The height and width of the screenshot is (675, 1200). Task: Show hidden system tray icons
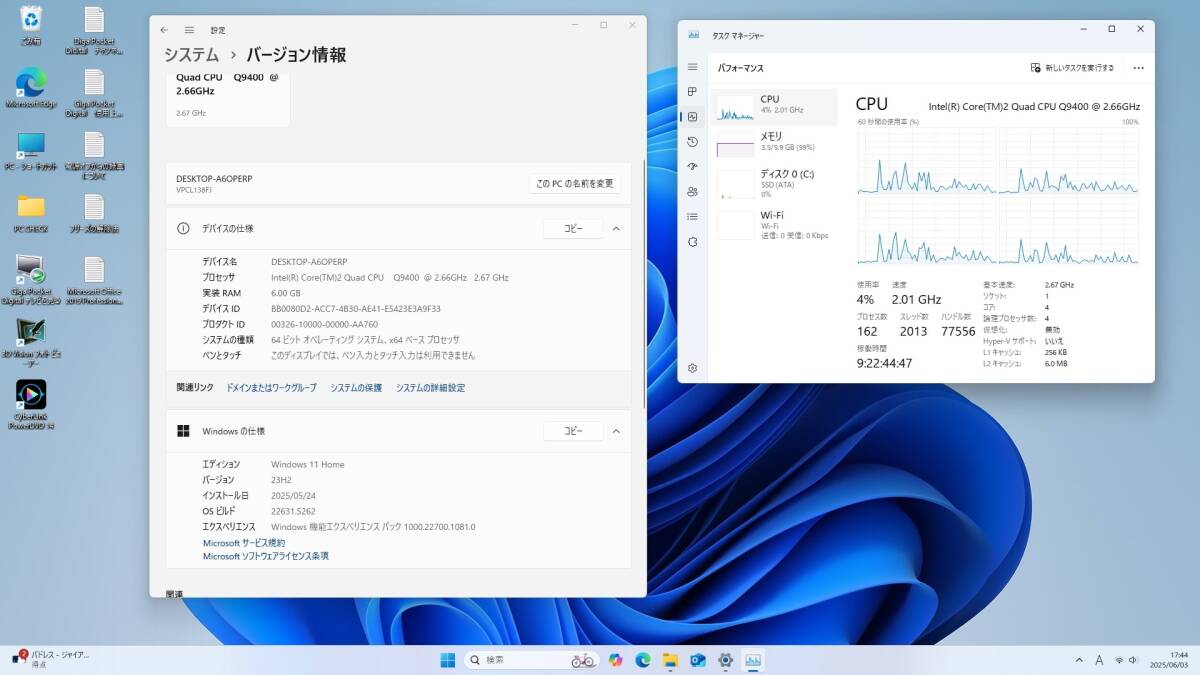click(x=1079, y=660)
